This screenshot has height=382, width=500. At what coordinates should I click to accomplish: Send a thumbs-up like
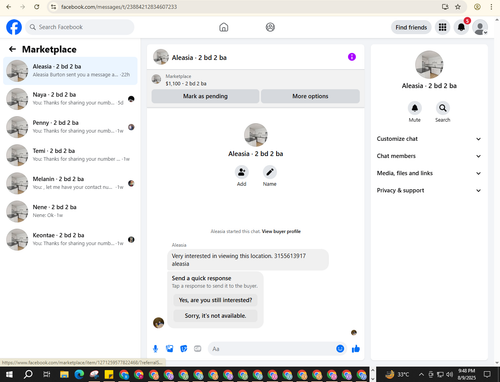(356, 349)
